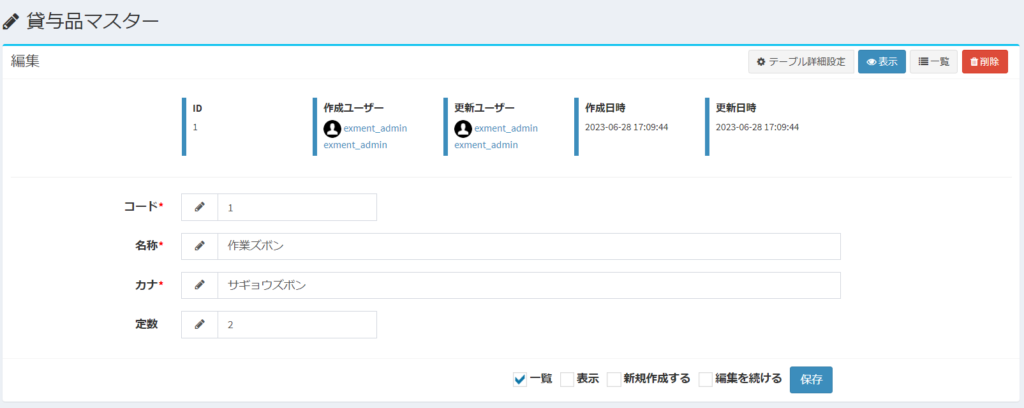Image resolution: width=1024 pixels, height=408 pixels.
Task: Click lower exment_admin link under 作成ユーザー
Action: pos(355,145)
